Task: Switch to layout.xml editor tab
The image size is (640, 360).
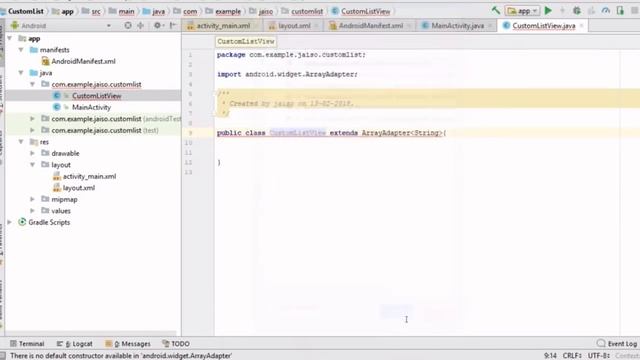Action: 293,26
